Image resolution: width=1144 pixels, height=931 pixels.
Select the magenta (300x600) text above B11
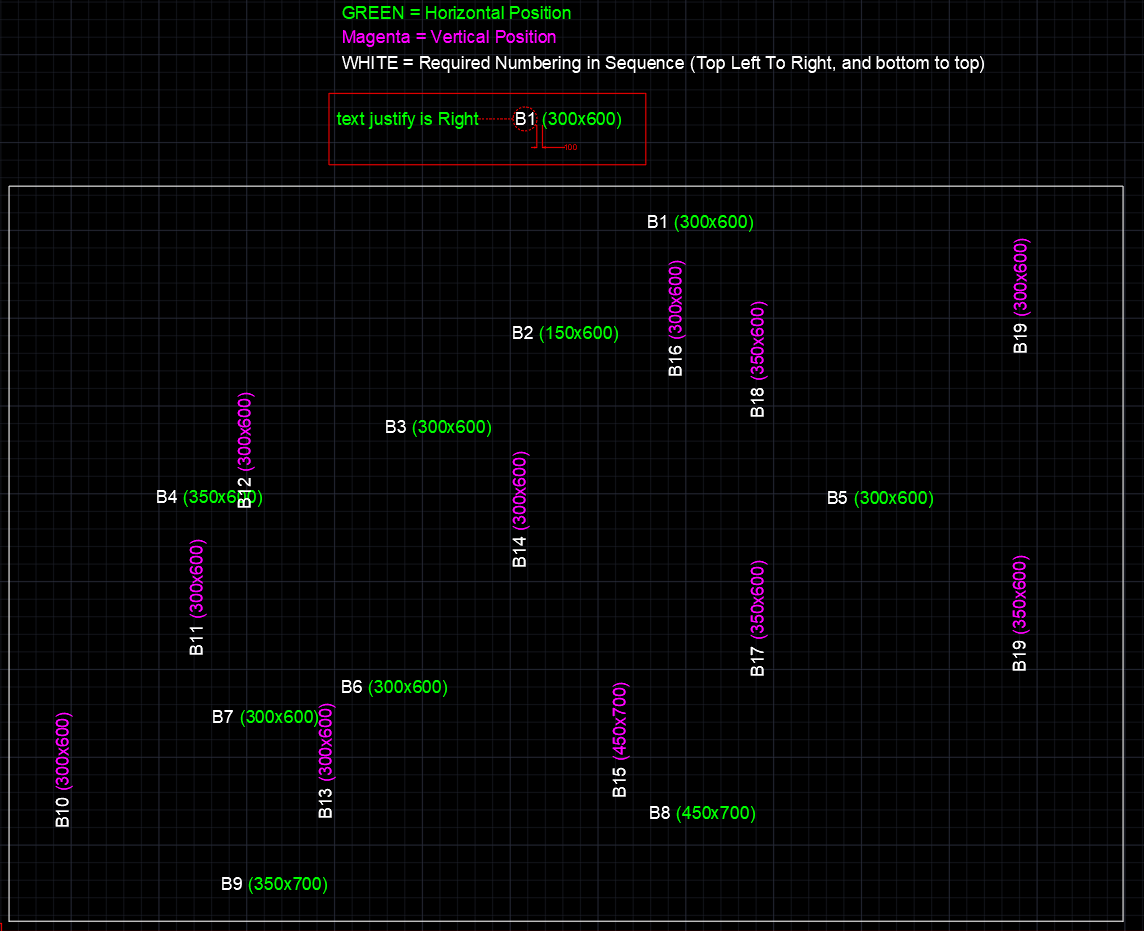click(x=197, y=579)
